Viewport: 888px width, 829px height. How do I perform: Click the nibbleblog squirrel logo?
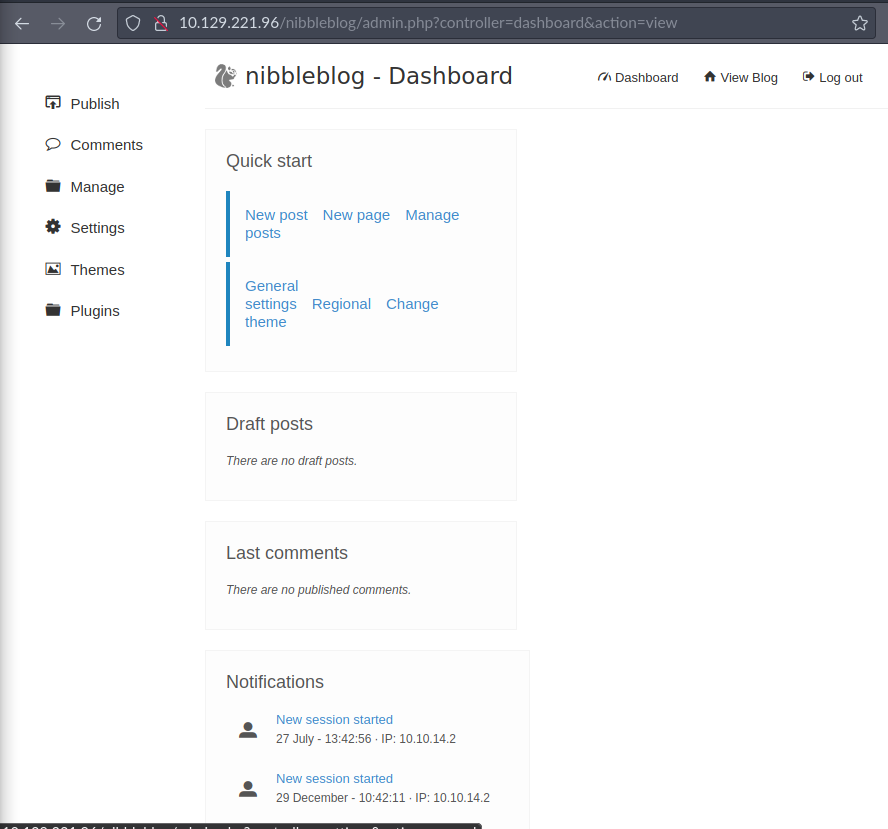point(225,76)
